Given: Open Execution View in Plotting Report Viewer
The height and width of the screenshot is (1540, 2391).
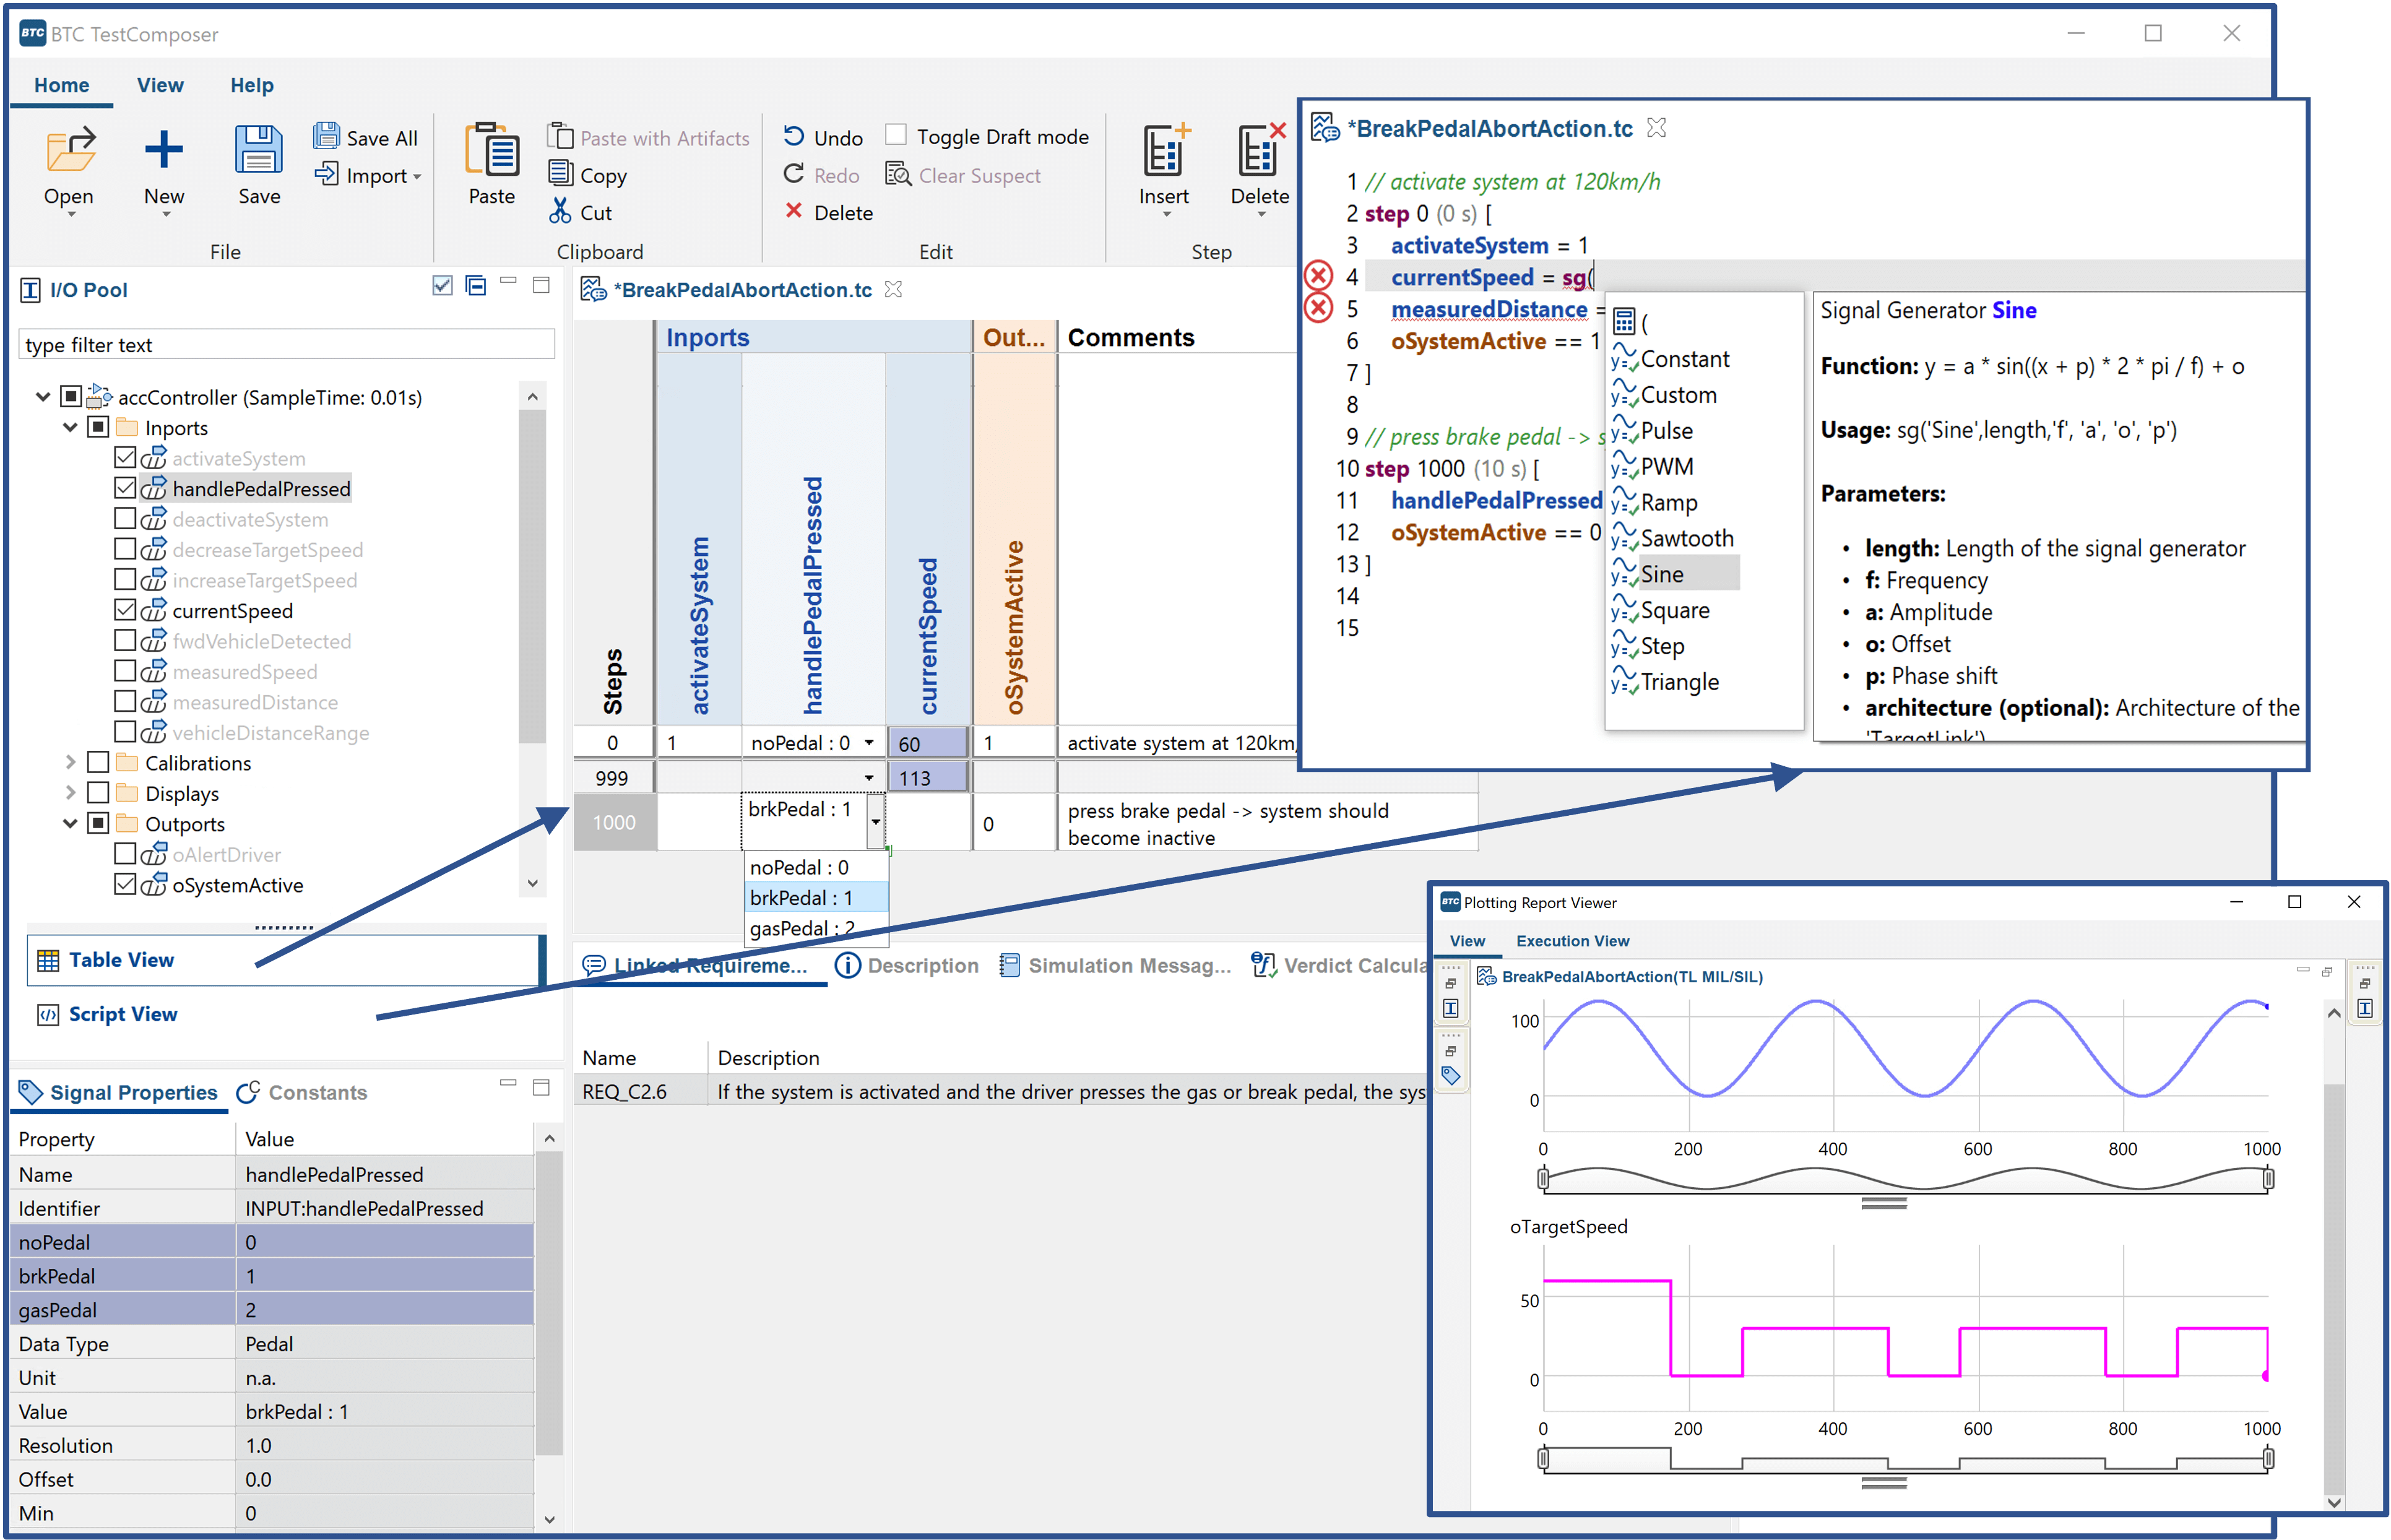Looking at the screenshot, I should click(x=1572, y=940).
